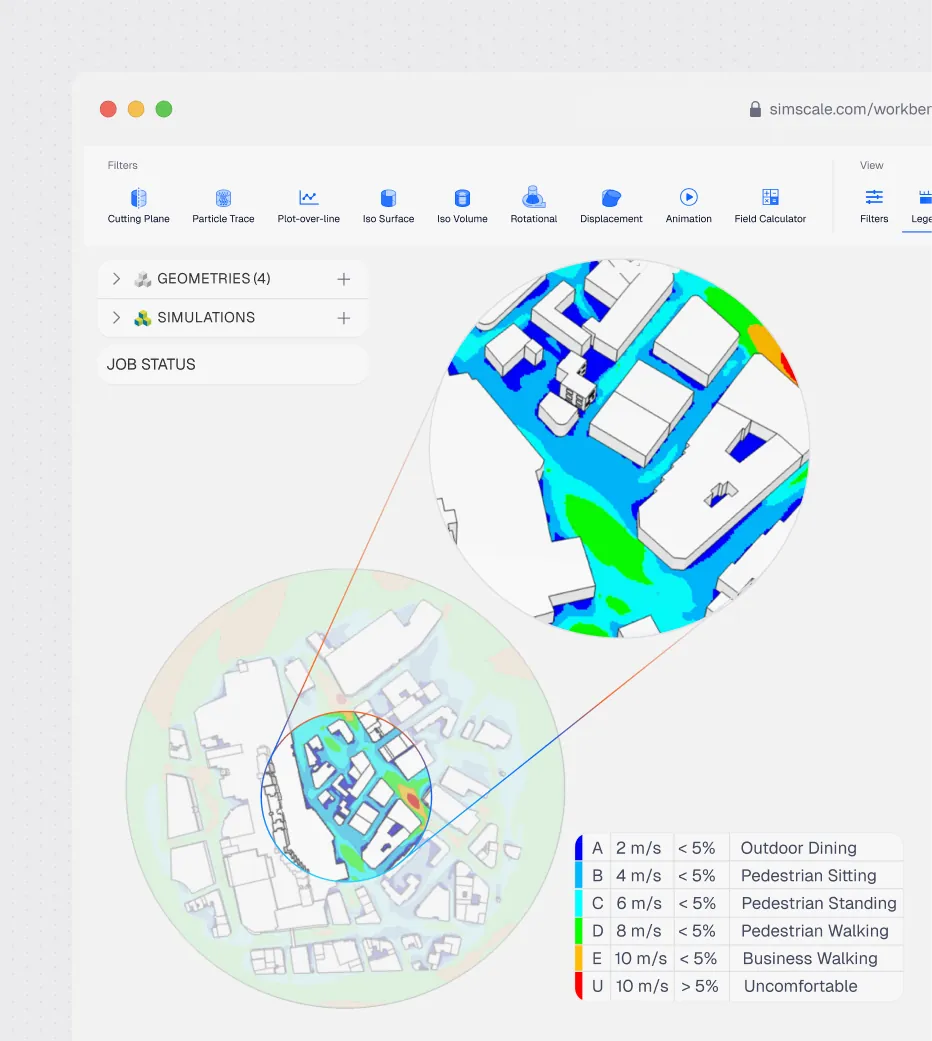Expand the GEOMETRIES (4) tree
Screen dimensions: 932x1041
click(116, 279)
